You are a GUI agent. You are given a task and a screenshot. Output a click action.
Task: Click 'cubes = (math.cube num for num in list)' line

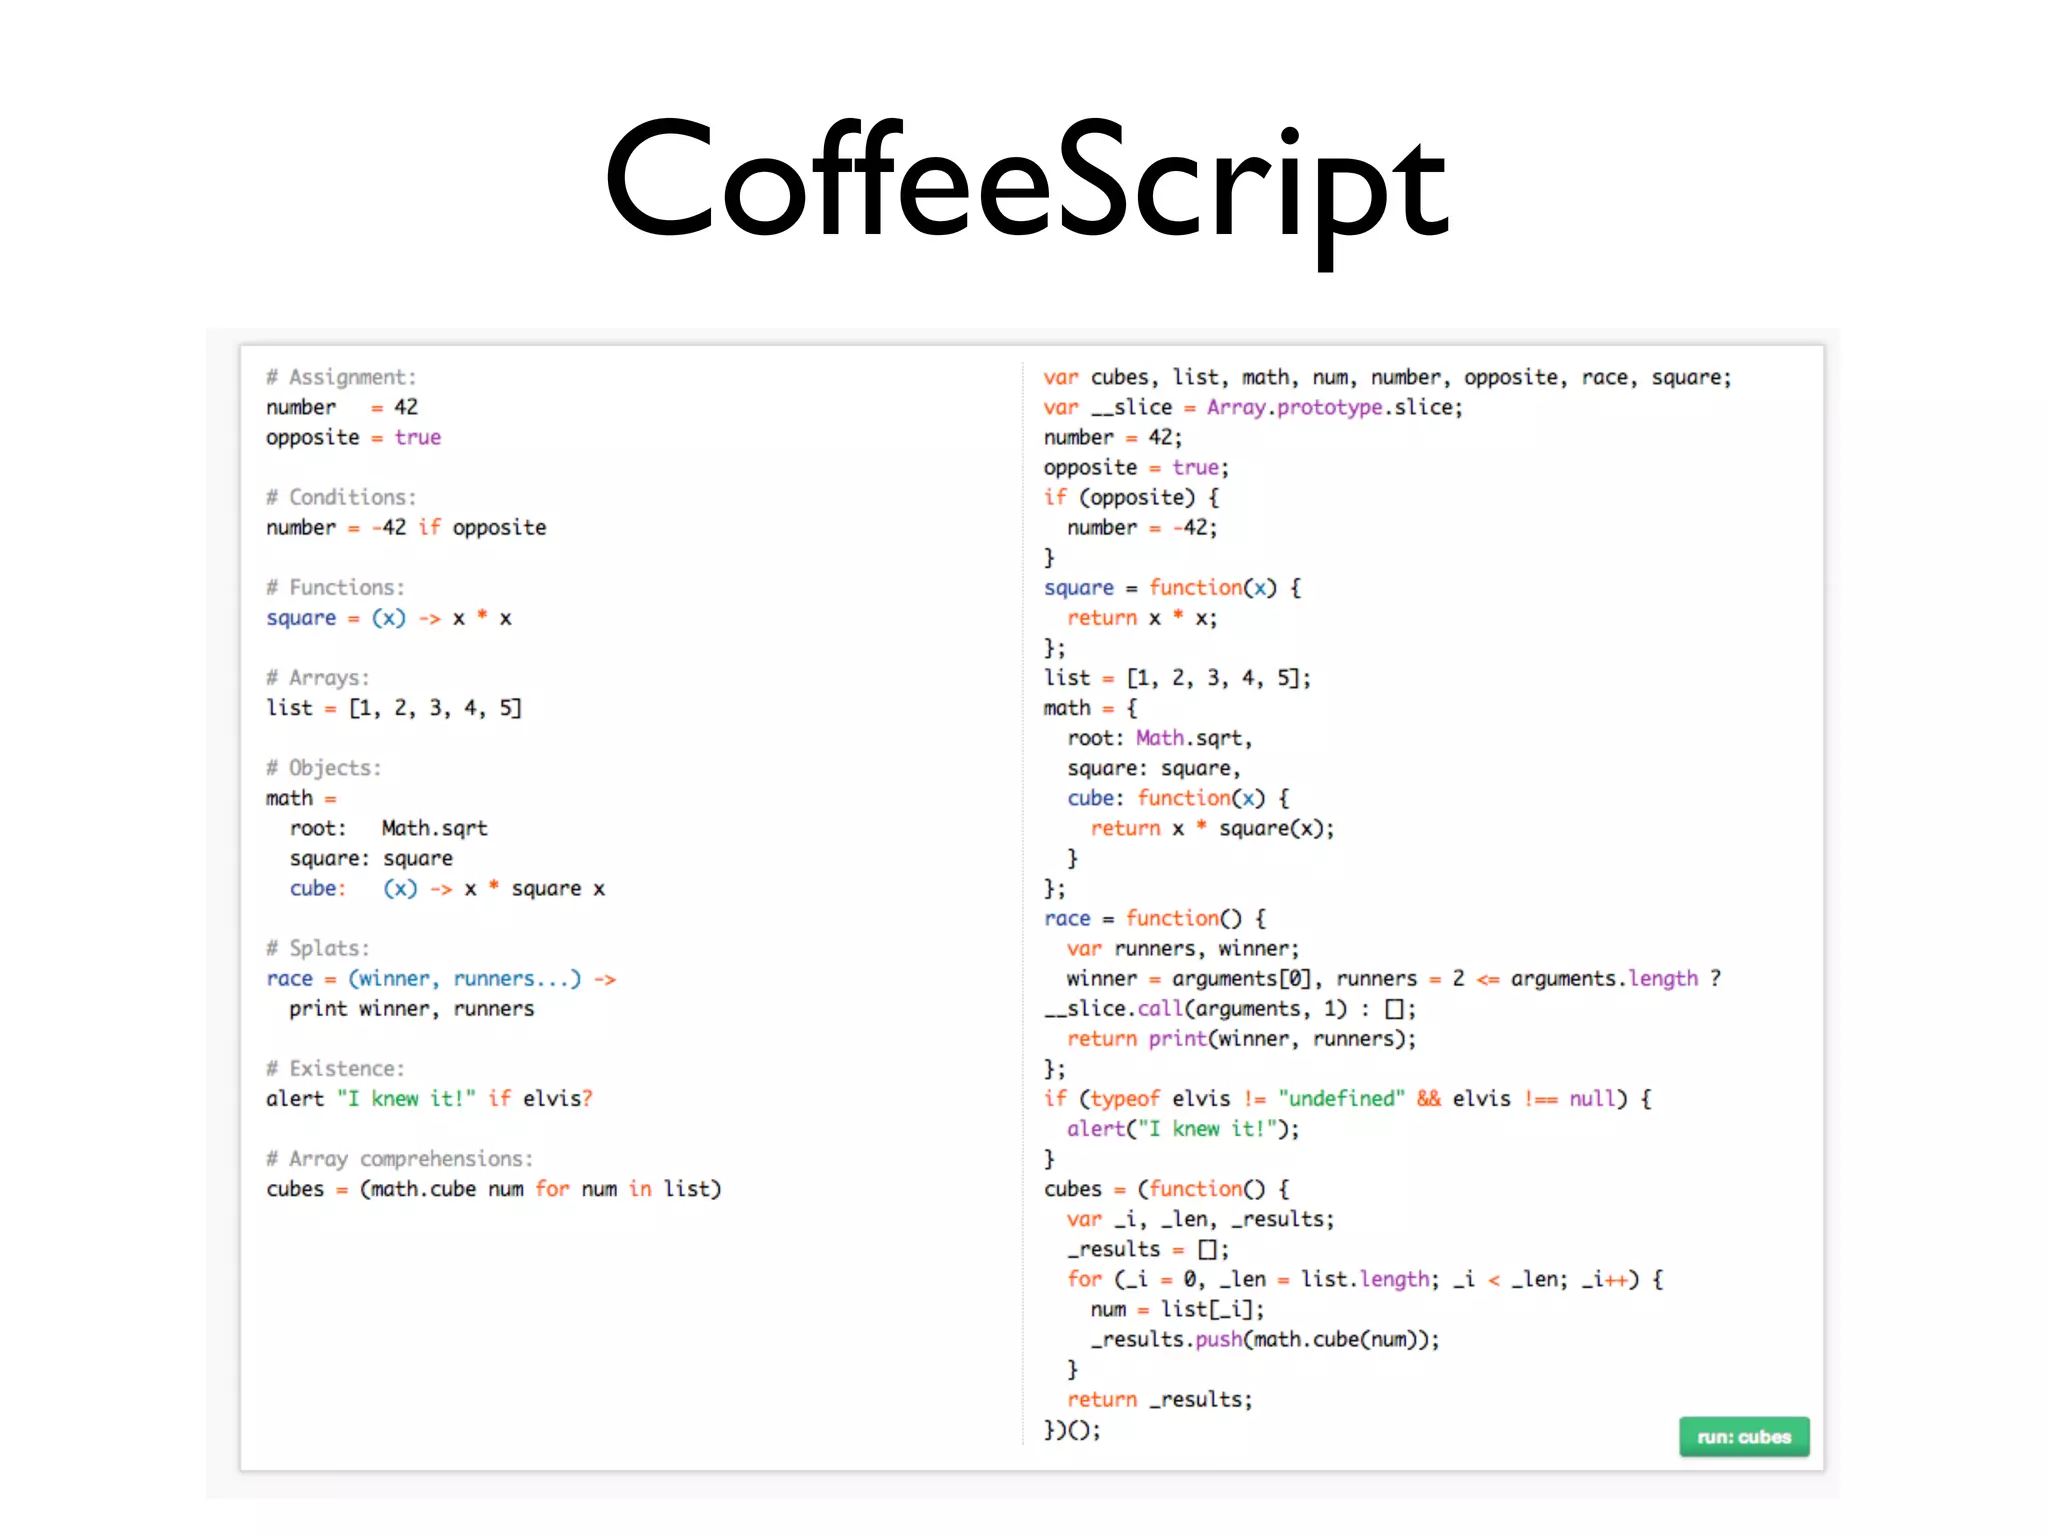[x=494, y=1189]
